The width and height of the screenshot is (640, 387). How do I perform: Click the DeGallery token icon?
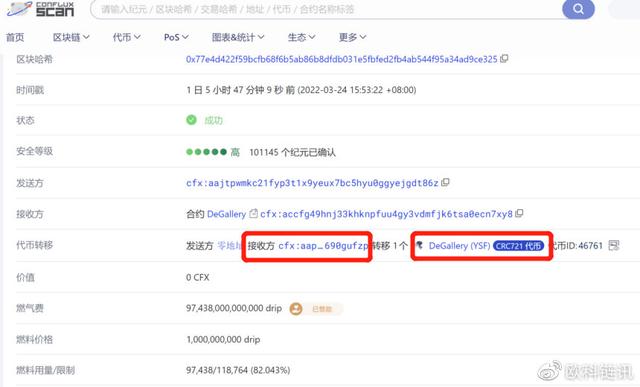point(420,245)
